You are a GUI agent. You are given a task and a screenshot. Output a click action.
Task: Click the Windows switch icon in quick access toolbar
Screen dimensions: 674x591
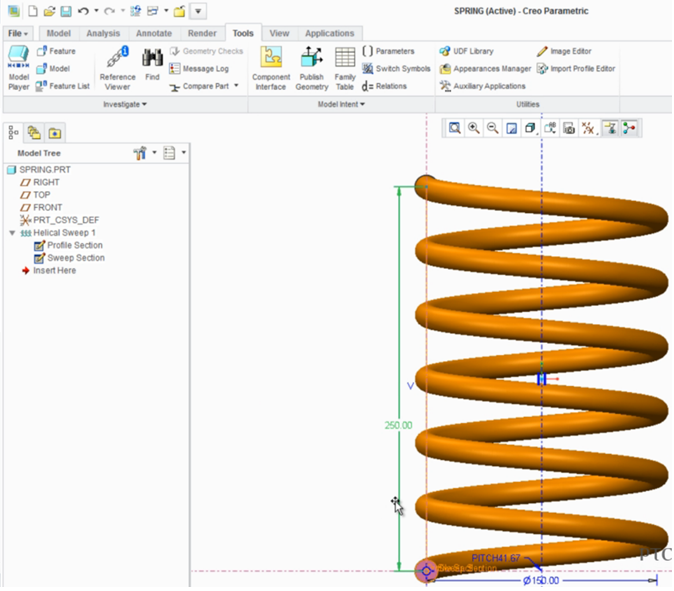[153, 11]
